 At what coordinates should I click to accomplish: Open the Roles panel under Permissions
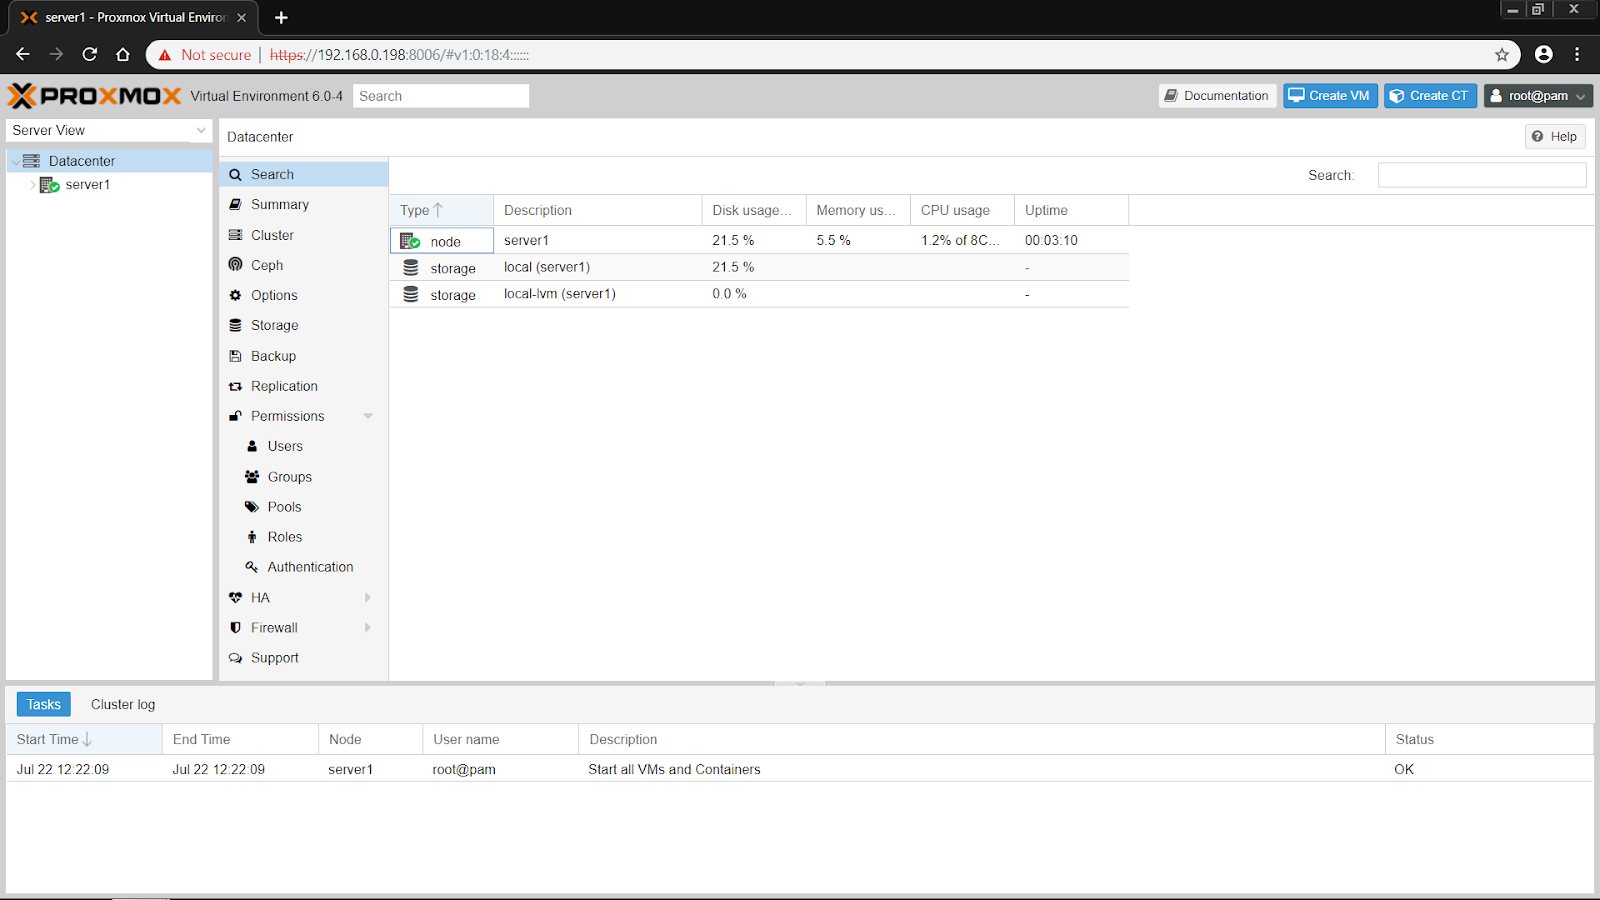pyautogui.click(x=283, y=537)
